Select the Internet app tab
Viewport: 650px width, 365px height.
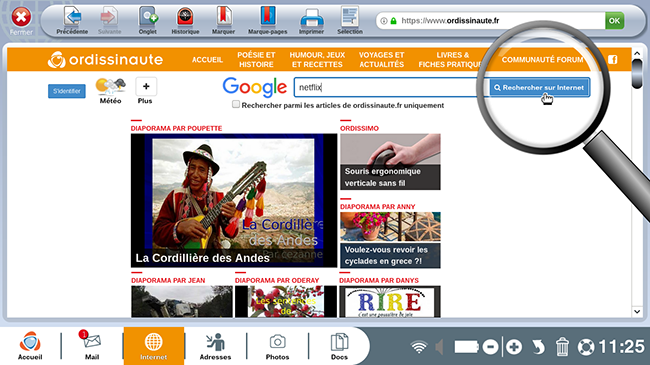(x=154, y=346)
